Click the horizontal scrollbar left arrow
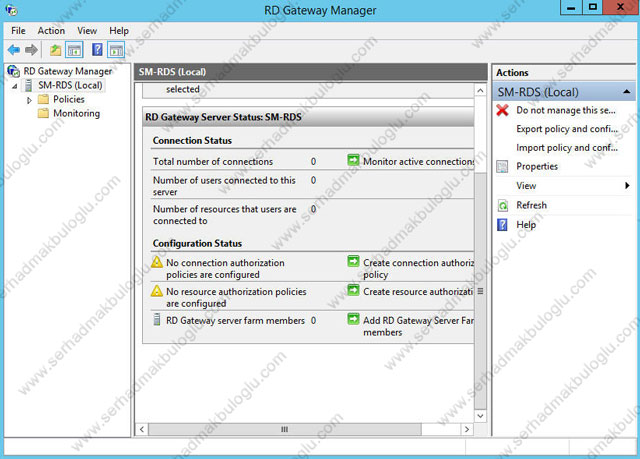This screenshot has width=640, height=459. pos(142,429)
